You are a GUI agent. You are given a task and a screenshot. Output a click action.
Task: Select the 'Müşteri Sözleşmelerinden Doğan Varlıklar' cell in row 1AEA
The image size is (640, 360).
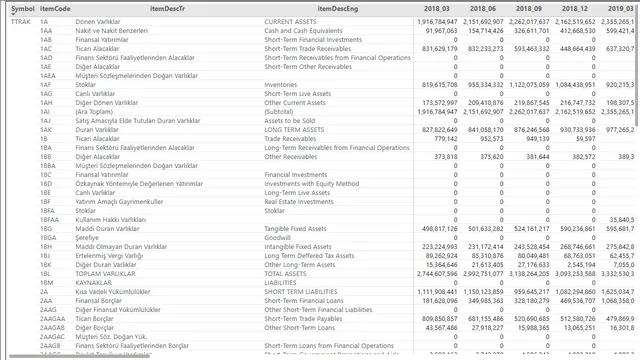tap(136, 76)
